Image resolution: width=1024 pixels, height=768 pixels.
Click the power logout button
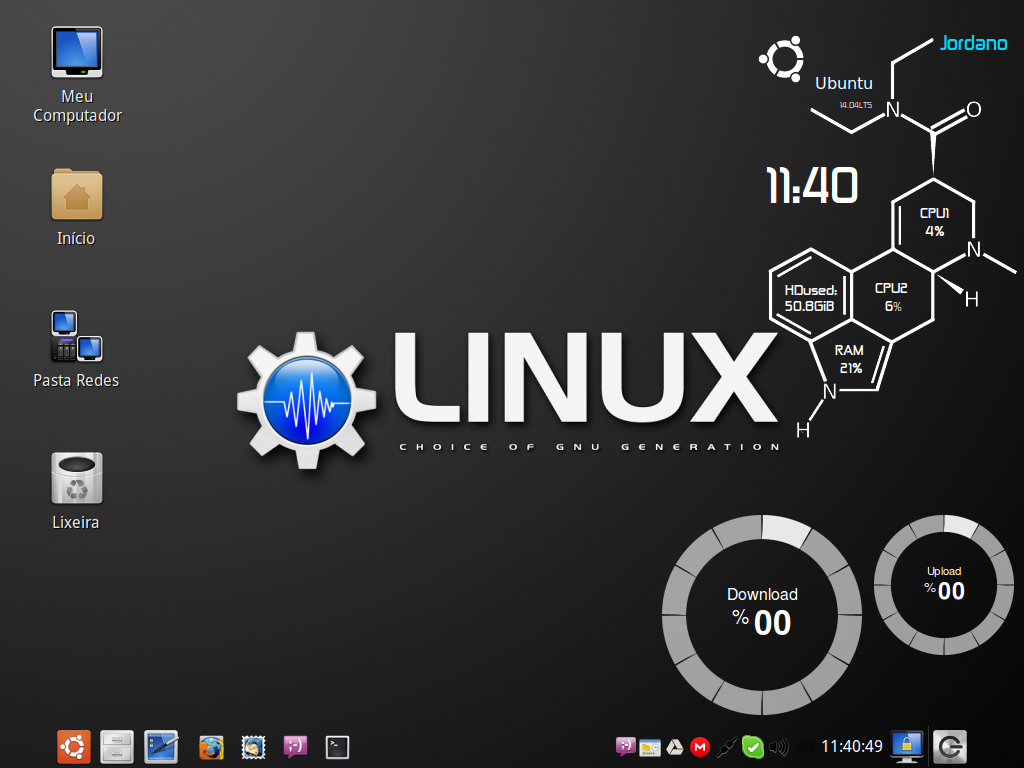pos(950,747)
